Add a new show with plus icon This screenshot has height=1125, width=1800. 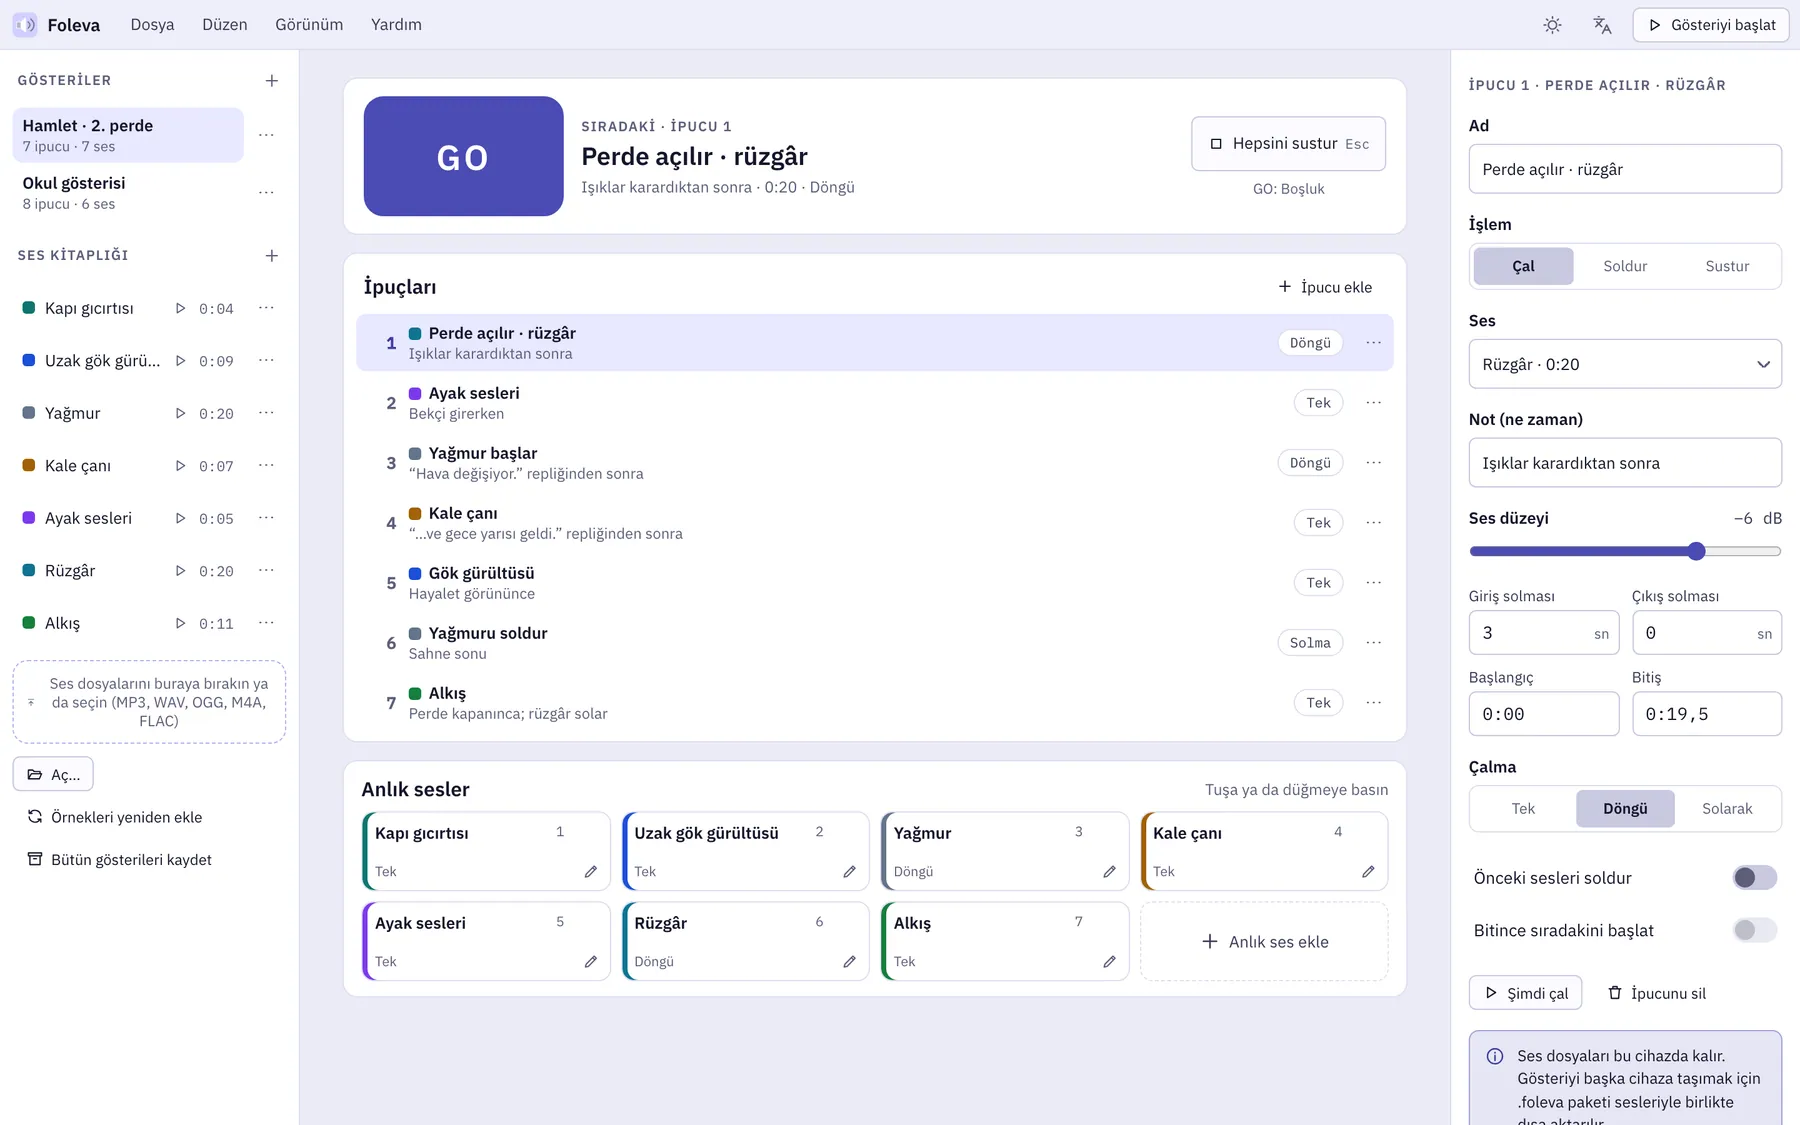(271, 81)
